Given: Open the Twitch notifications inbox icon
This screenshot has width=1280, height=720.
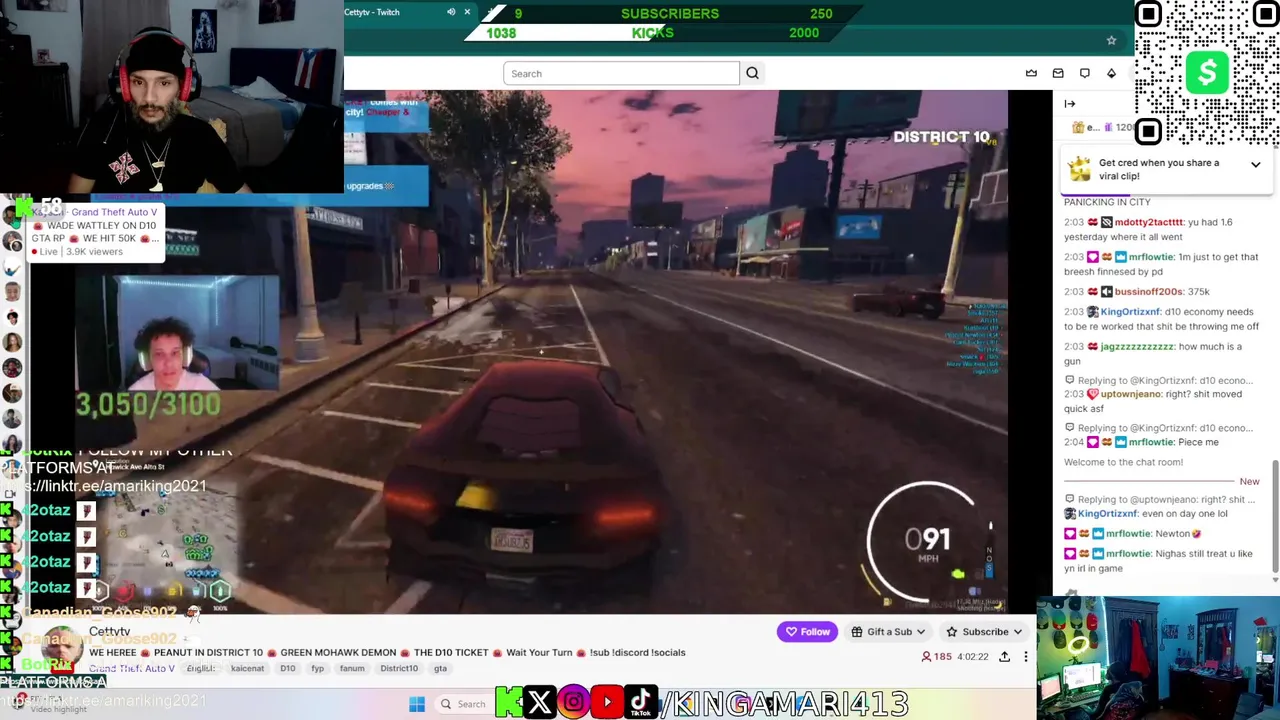Looking at the screenshot, I should 1058,73.
